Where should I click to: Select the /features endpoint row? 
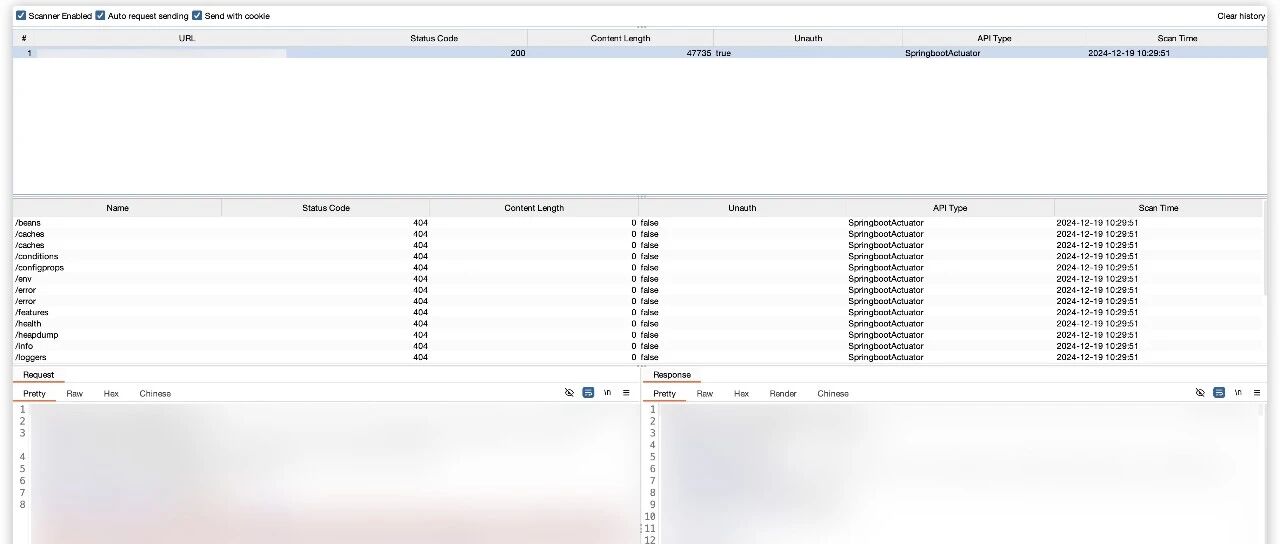(x=638, y=312)
